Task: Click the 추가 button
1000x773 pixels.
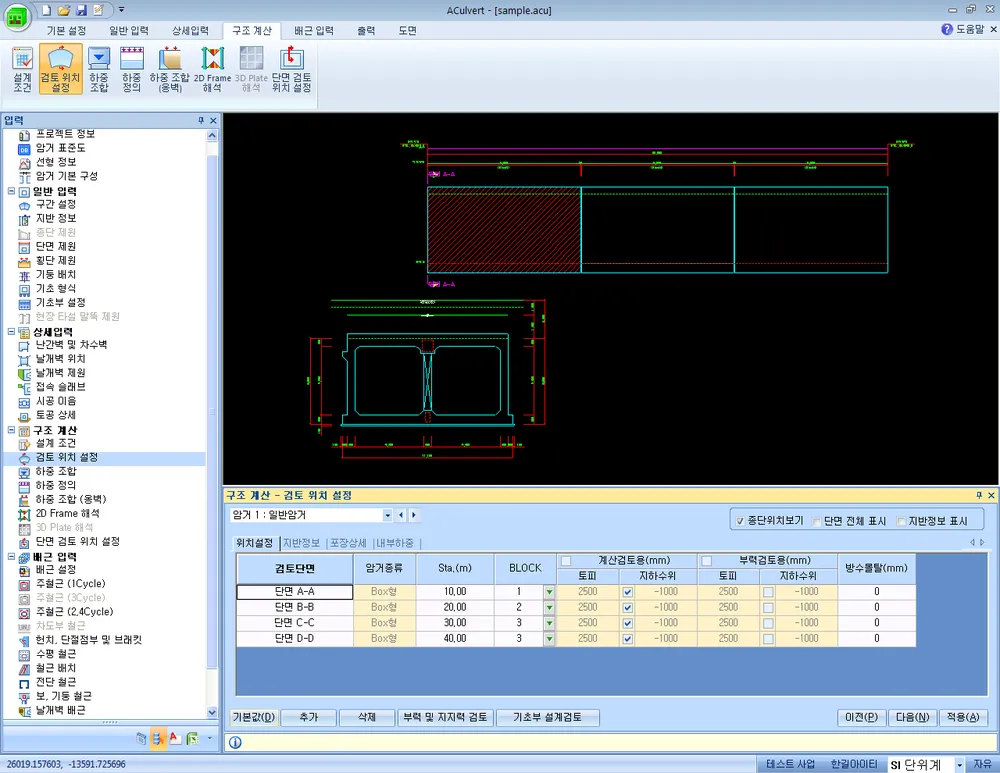Action: click(x=309, y=718)
